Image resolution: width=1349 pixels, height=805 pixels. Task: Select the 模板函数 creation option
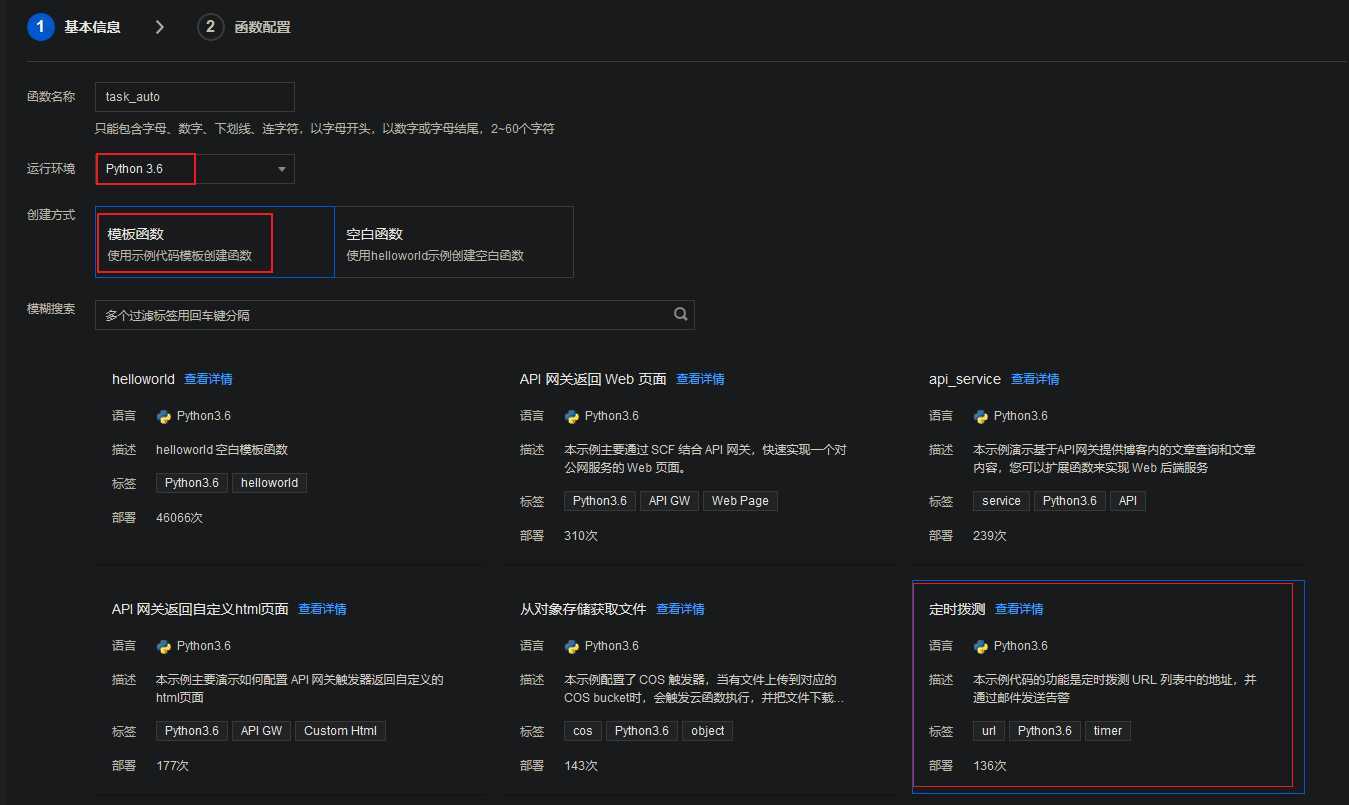214,242
